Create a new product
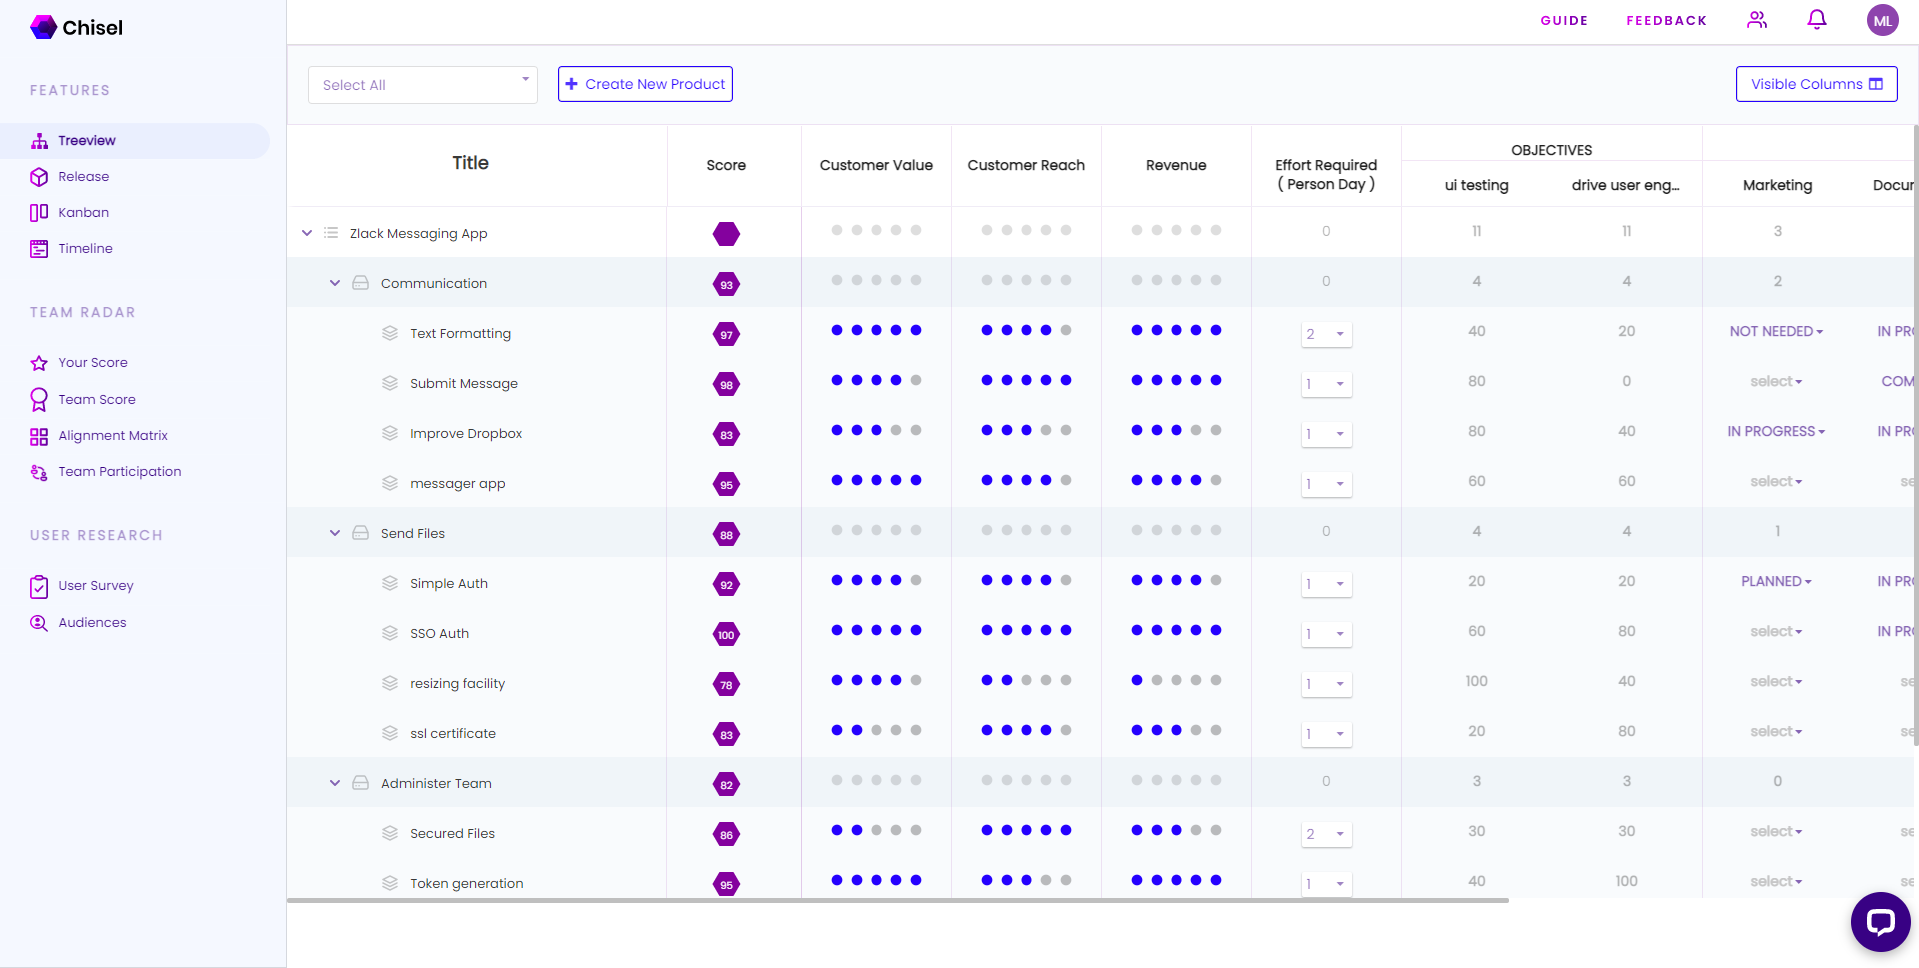Image resolution: width=1919 pixels, height=968 pixels. pyautogui.click(x=645, y=84)
